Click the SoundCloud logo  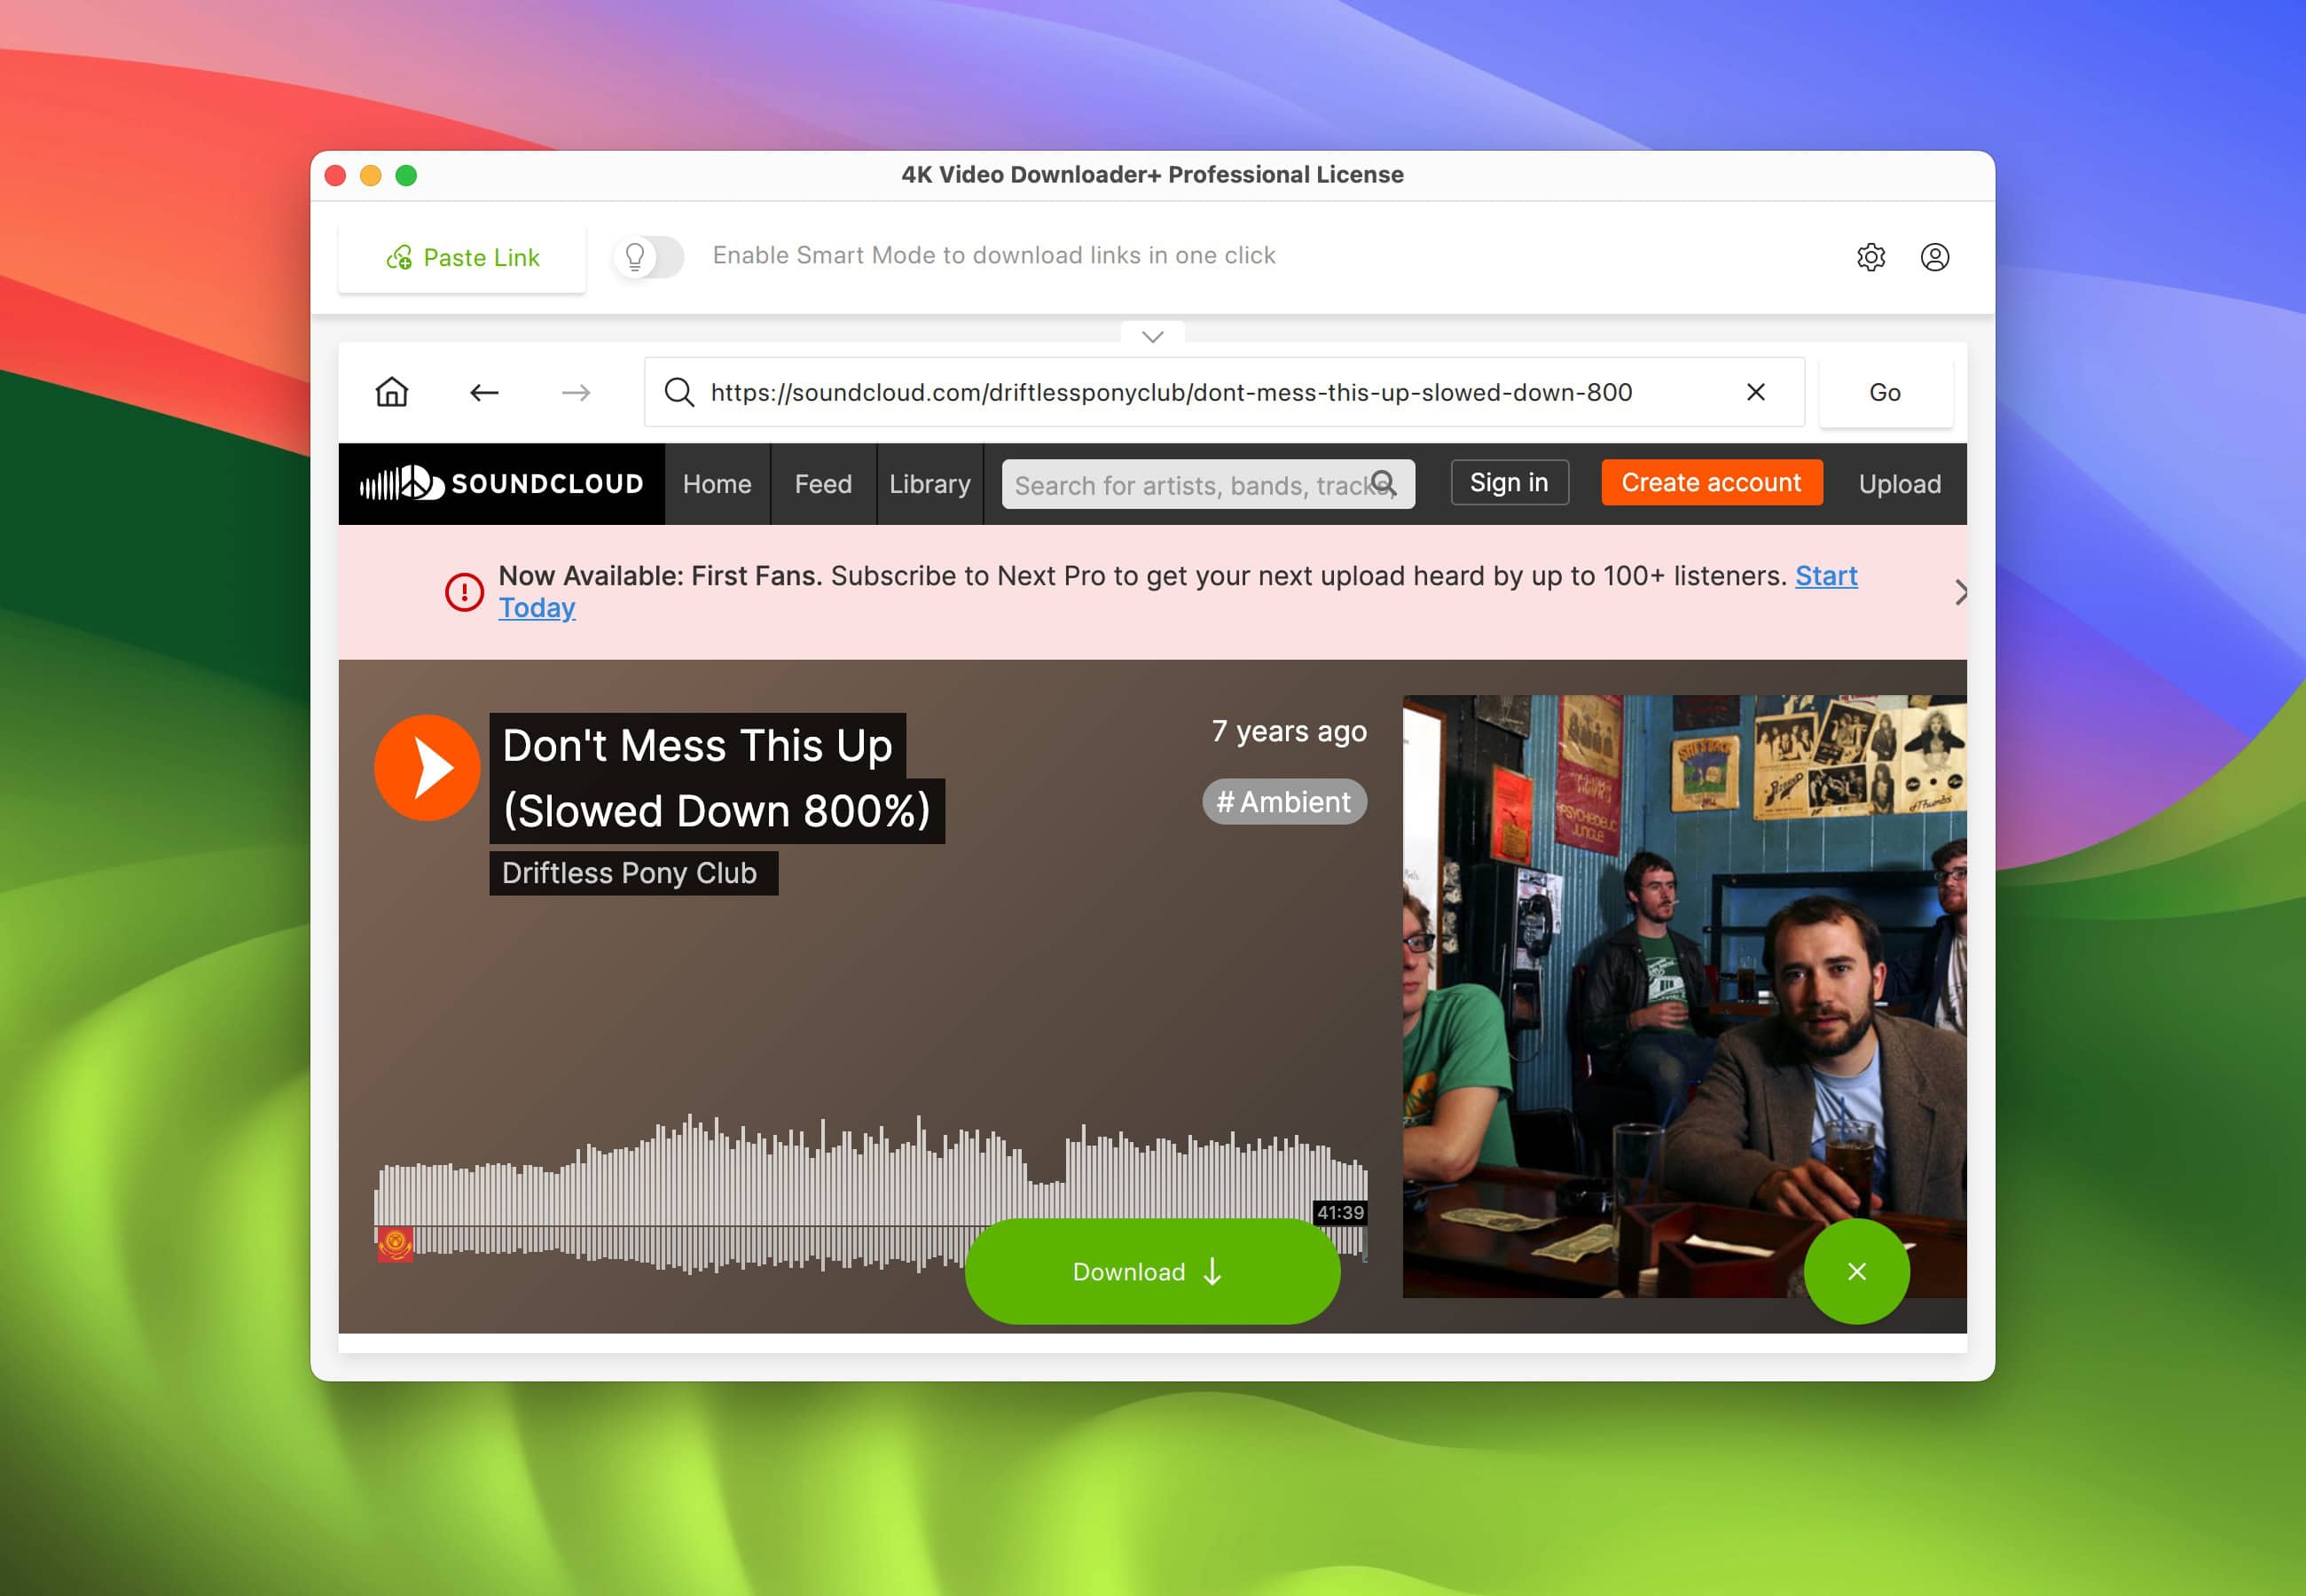click(x=501, y=484)
